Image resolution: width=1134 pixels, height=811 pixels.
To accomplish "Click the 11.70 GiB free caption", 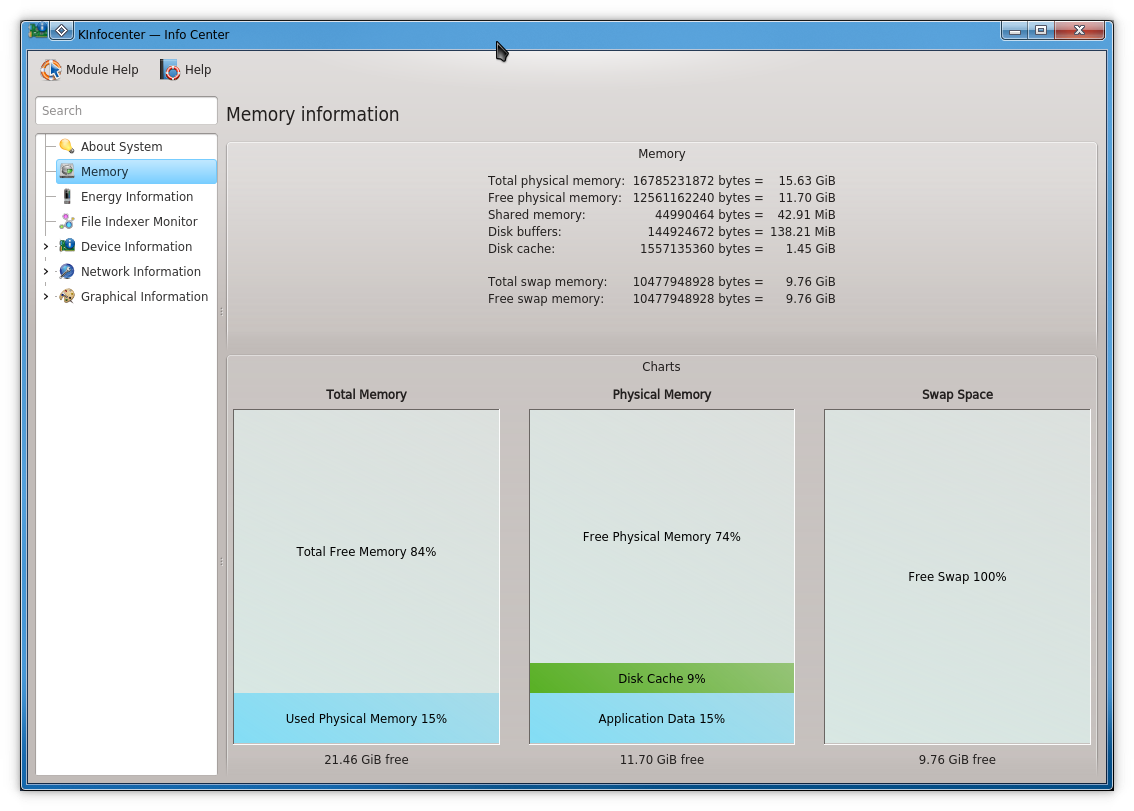I will coord(662,760).
